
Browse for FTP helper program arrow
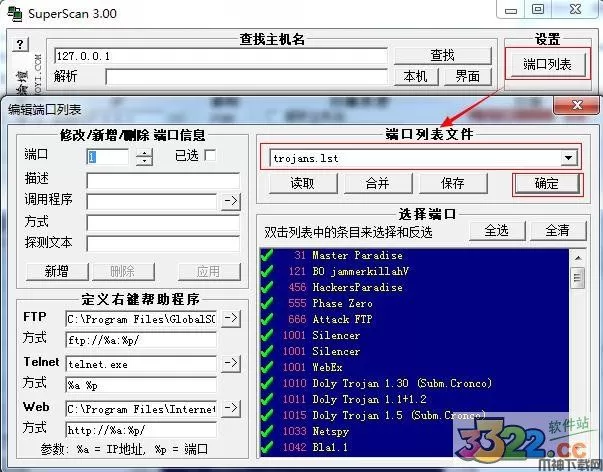[x=231, y=318]
